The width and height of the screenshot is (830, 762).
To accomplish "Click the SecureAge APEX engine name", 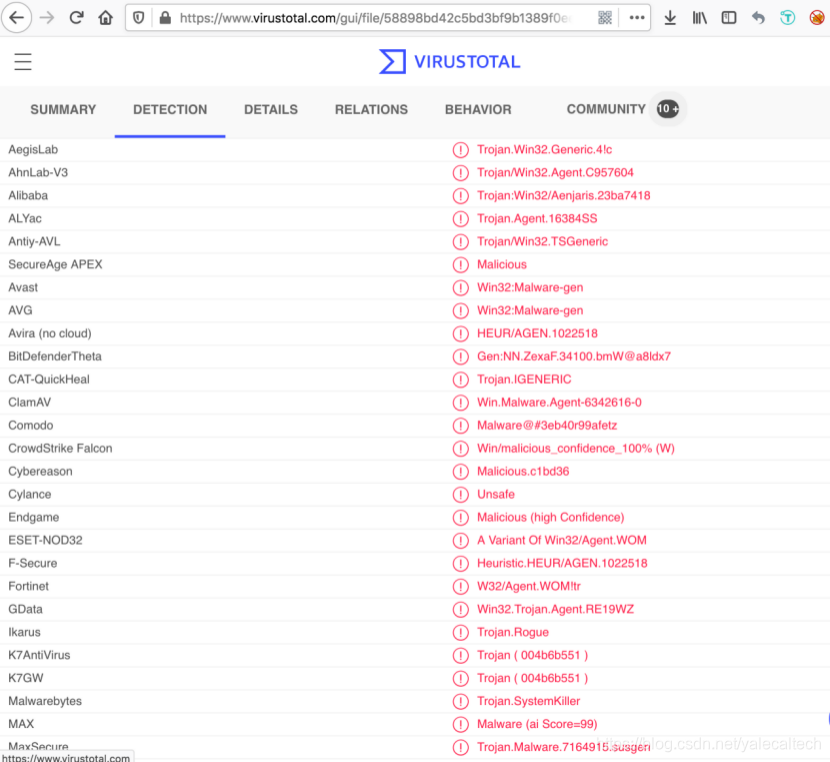I will [x=55, y=265].
